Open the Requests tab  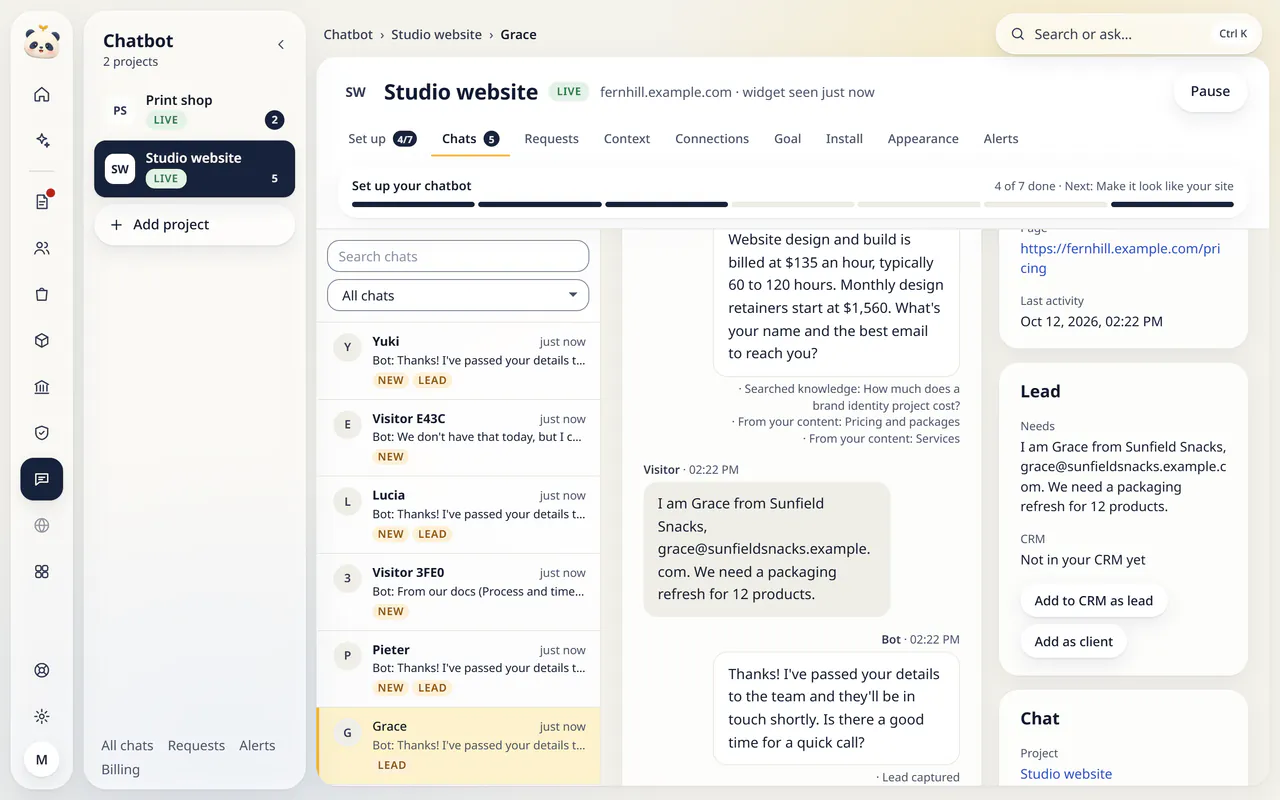point(551,139)
